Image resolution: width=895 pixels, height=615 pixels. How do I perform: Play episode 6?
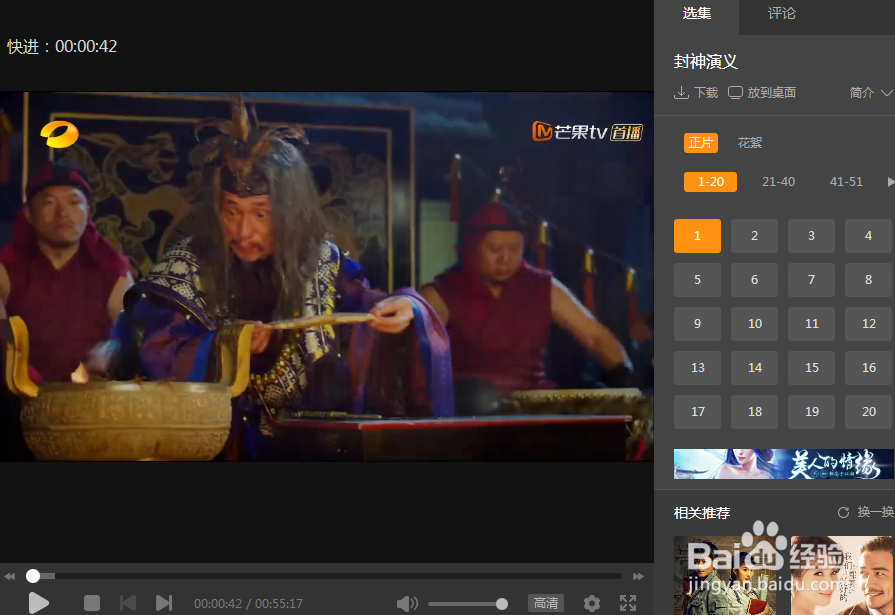pos(754,280)
